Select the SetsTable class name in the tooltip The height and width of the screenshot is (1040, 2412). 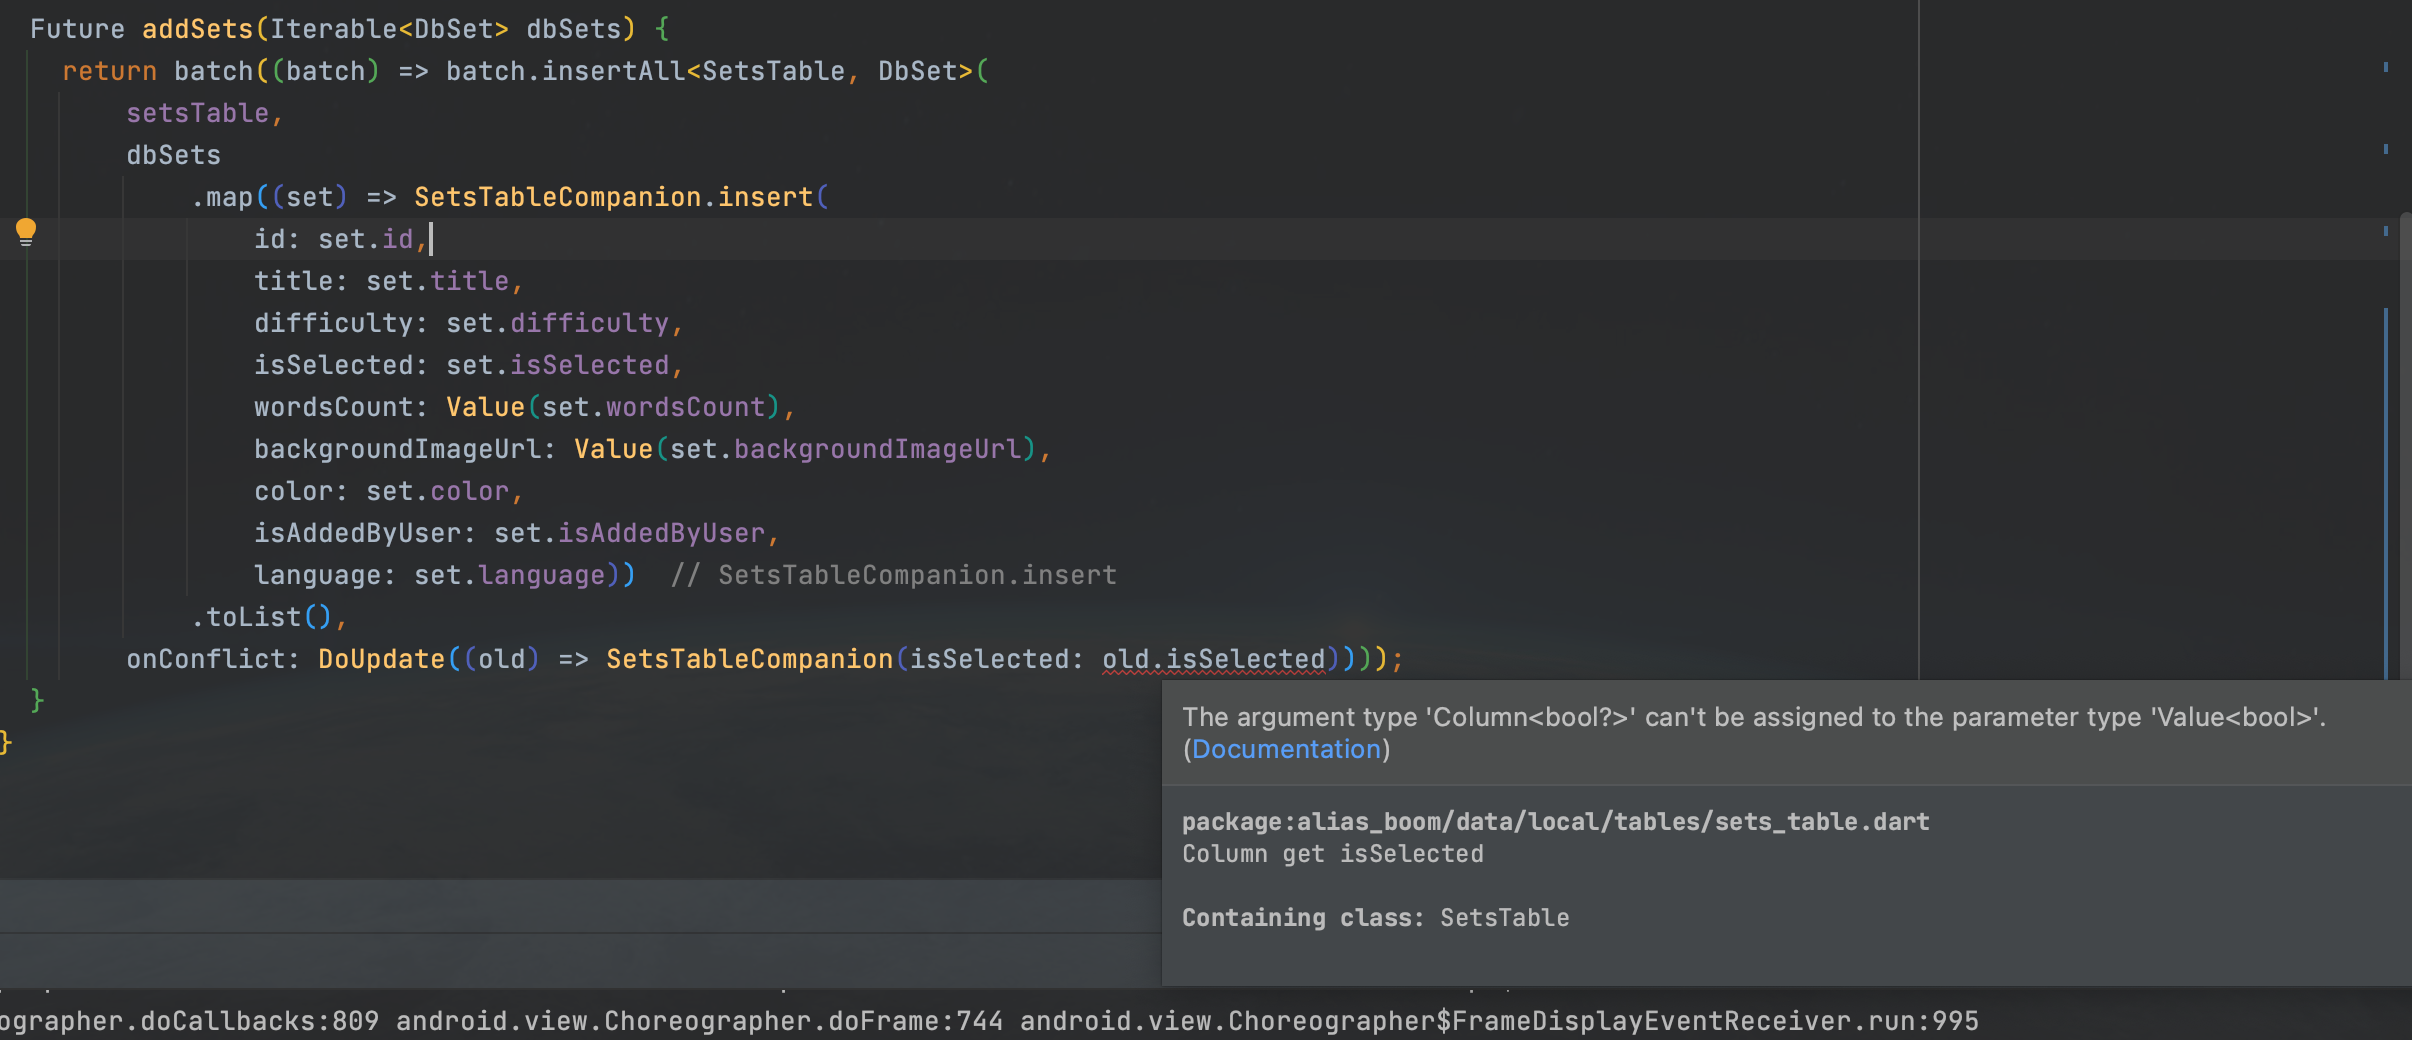pyautogui.click(x=1504, y=917)
